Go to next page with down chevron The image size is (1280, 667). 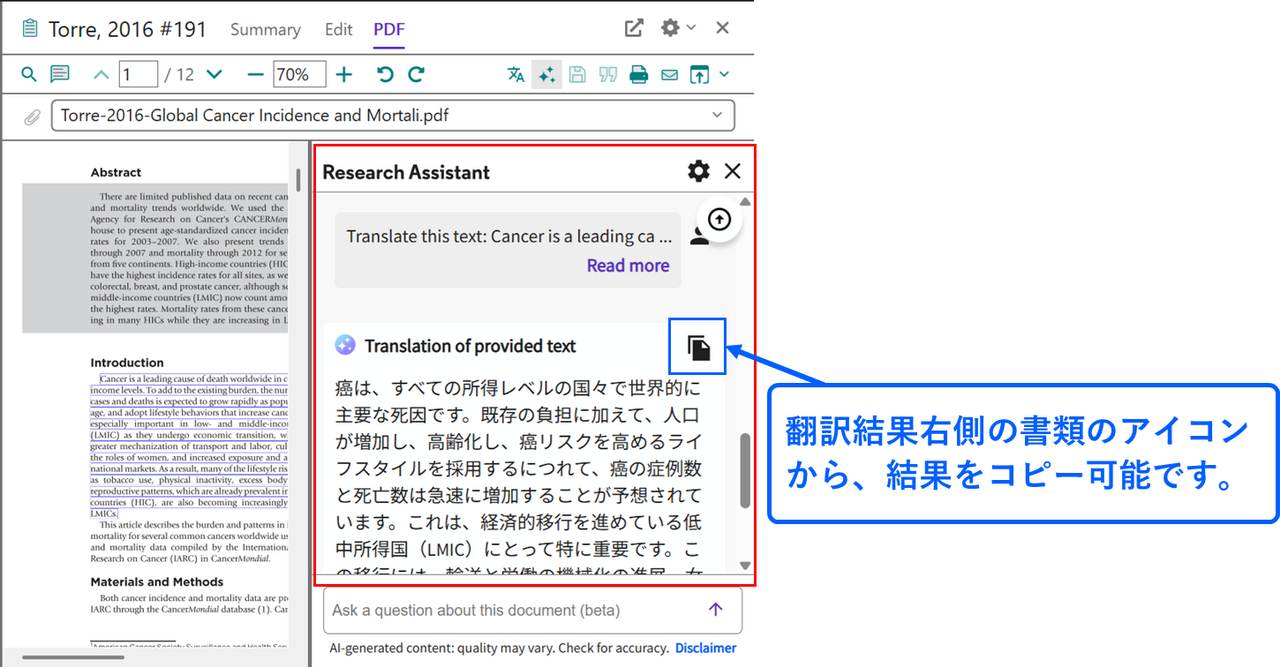213,75
